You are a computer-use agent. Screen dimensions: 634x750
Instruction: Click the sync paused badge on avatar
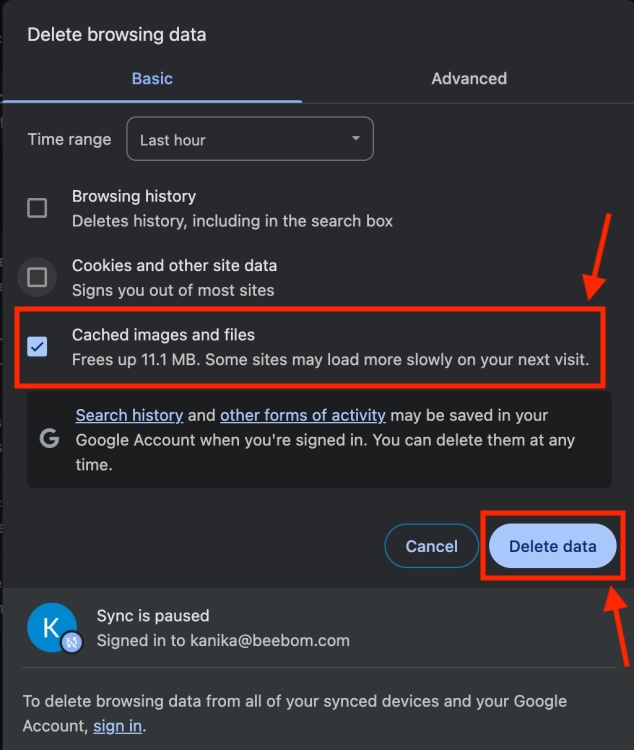(71, 643)
